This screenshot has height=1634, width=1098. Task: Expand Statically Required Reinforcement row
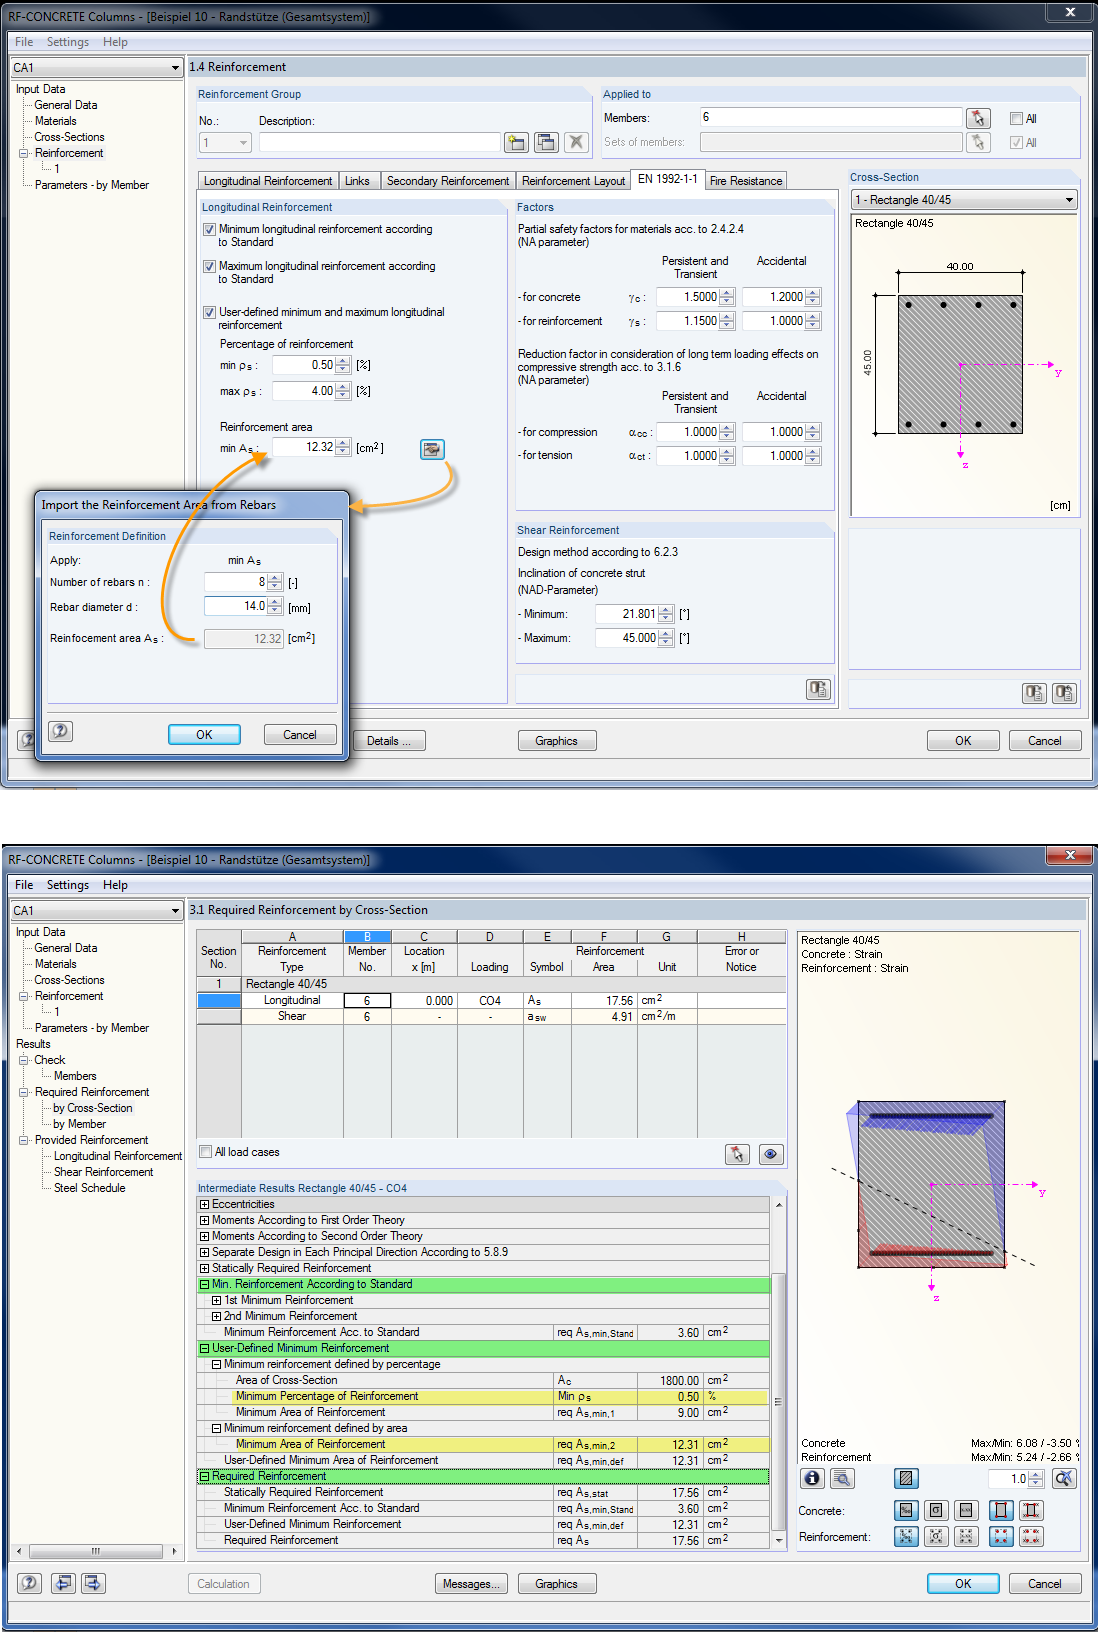pyautogui.click(x=204, y=1268)
